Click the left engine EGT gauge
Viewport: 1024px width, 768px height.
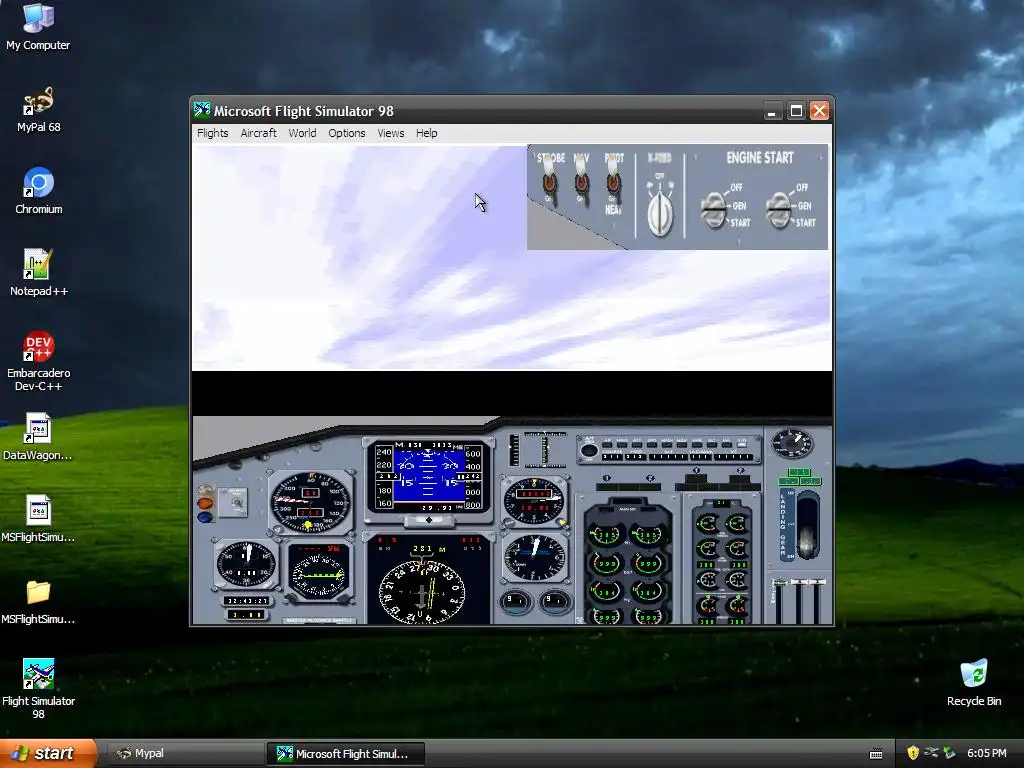(x=605, y=563)
